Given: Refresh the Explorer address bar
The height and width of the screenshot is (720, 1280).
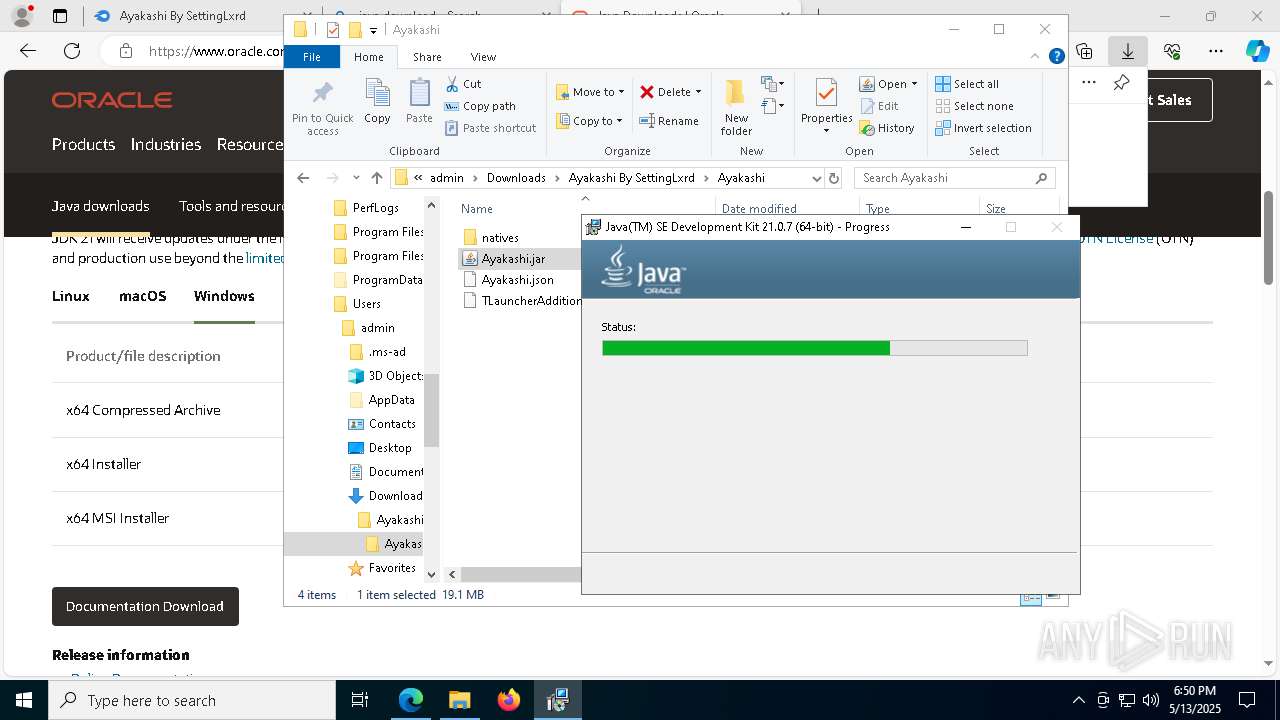Looking at the screenshot, I should point(834,178).
